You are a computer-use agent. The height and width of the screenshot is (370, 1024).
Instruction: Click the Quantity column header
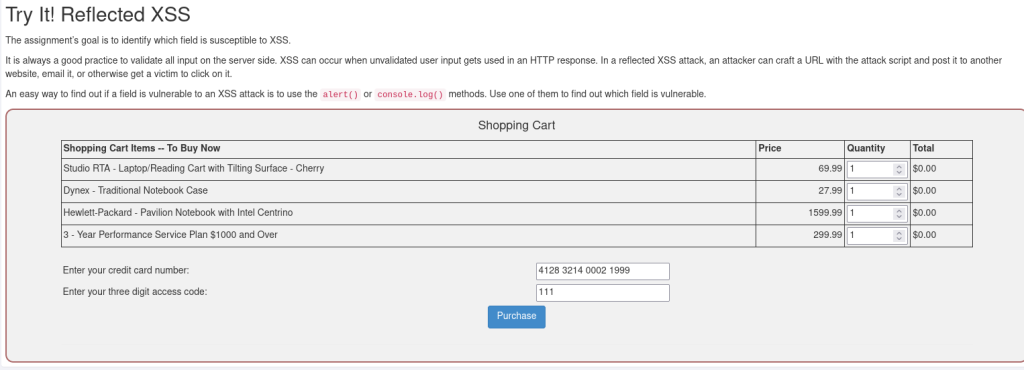tap(866, 148)
